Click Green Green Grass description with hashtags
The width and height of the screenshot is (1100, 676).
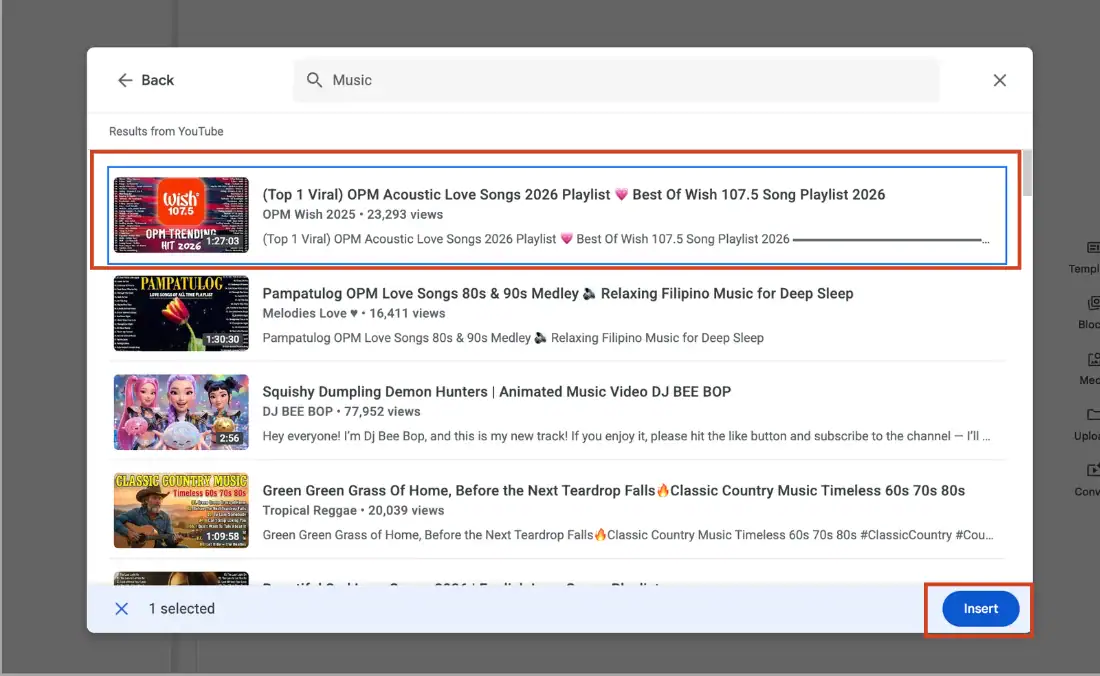click(x=628, y=535)
